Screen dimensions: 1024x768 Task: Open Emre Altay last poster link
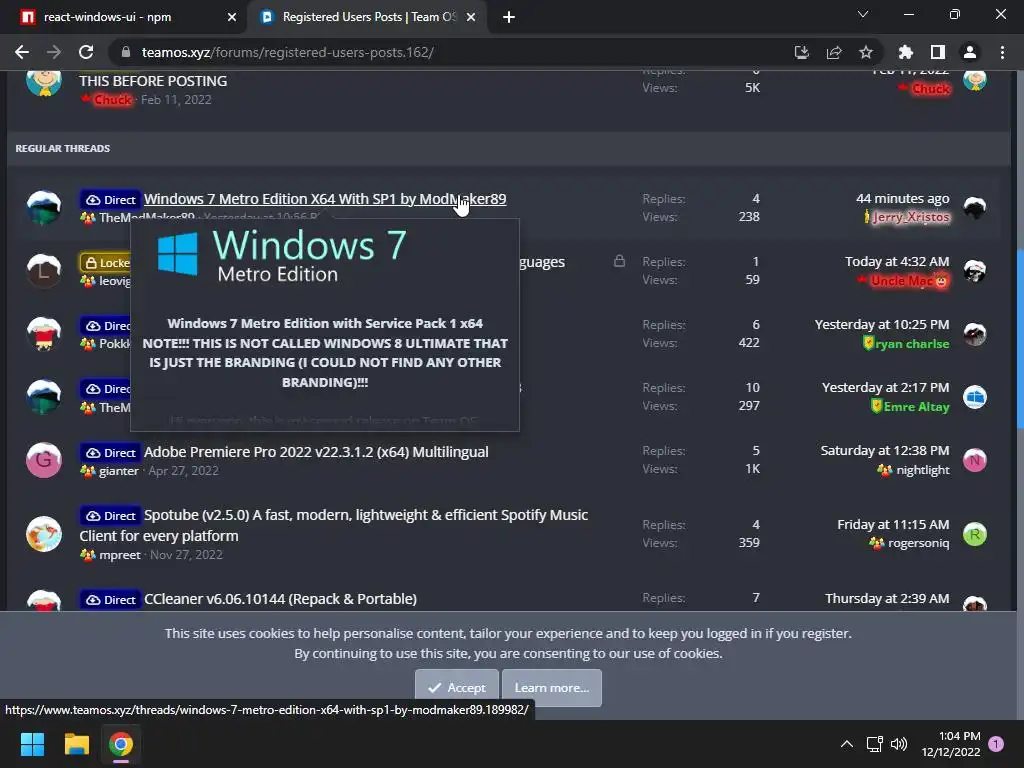[x=916, y=407]
